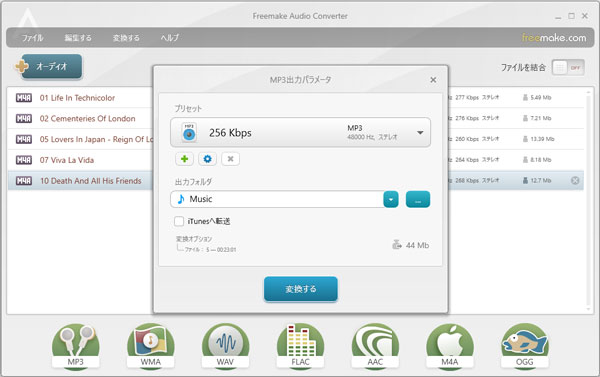Select the 10 Death And All His Friends track
The height and width of the screenshot is (377, 600).
[x=90, y=181]
